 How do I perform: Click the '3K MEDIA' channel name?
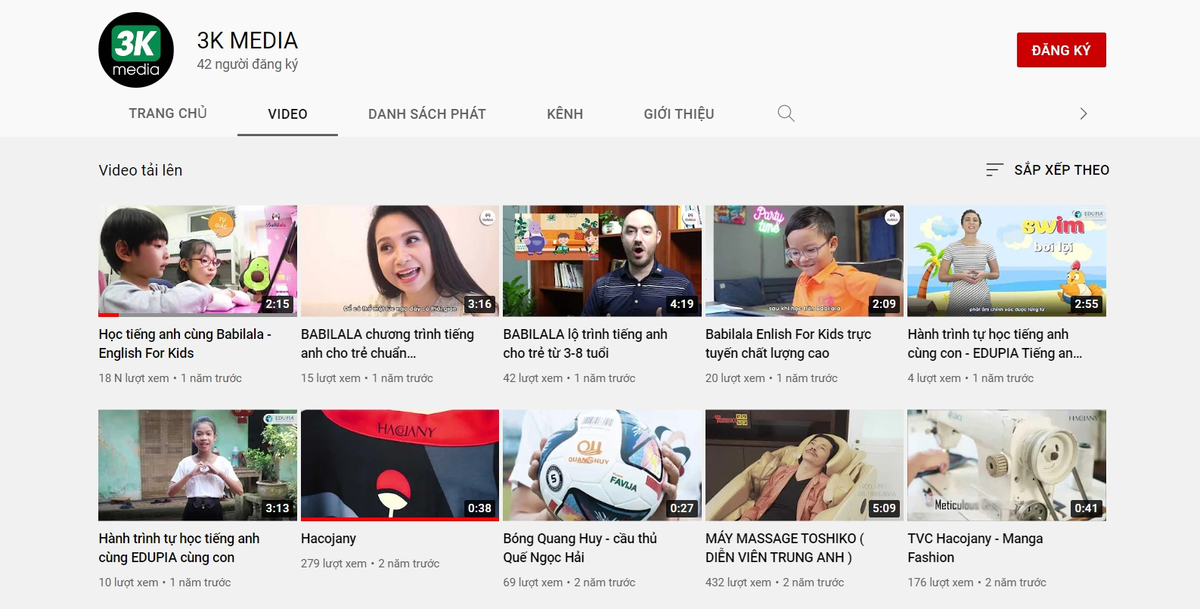coord(247,41)
